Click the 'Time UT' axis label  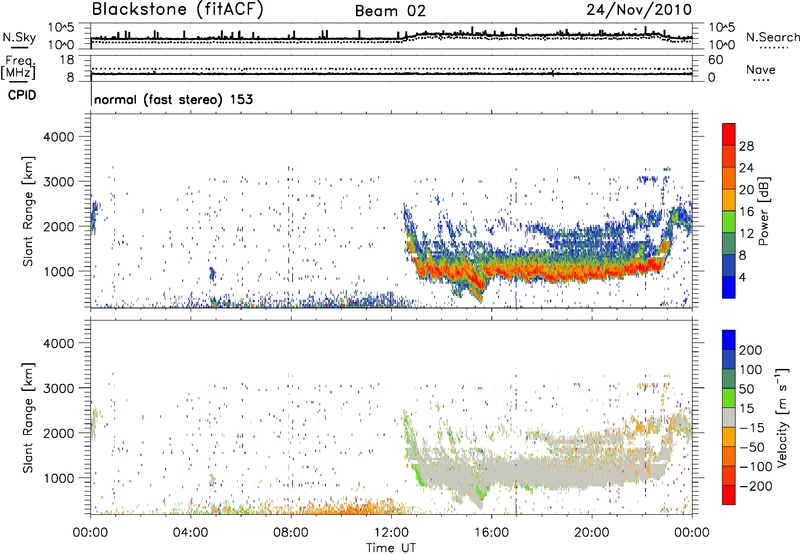pyautogui.click(x=391, y=547)
